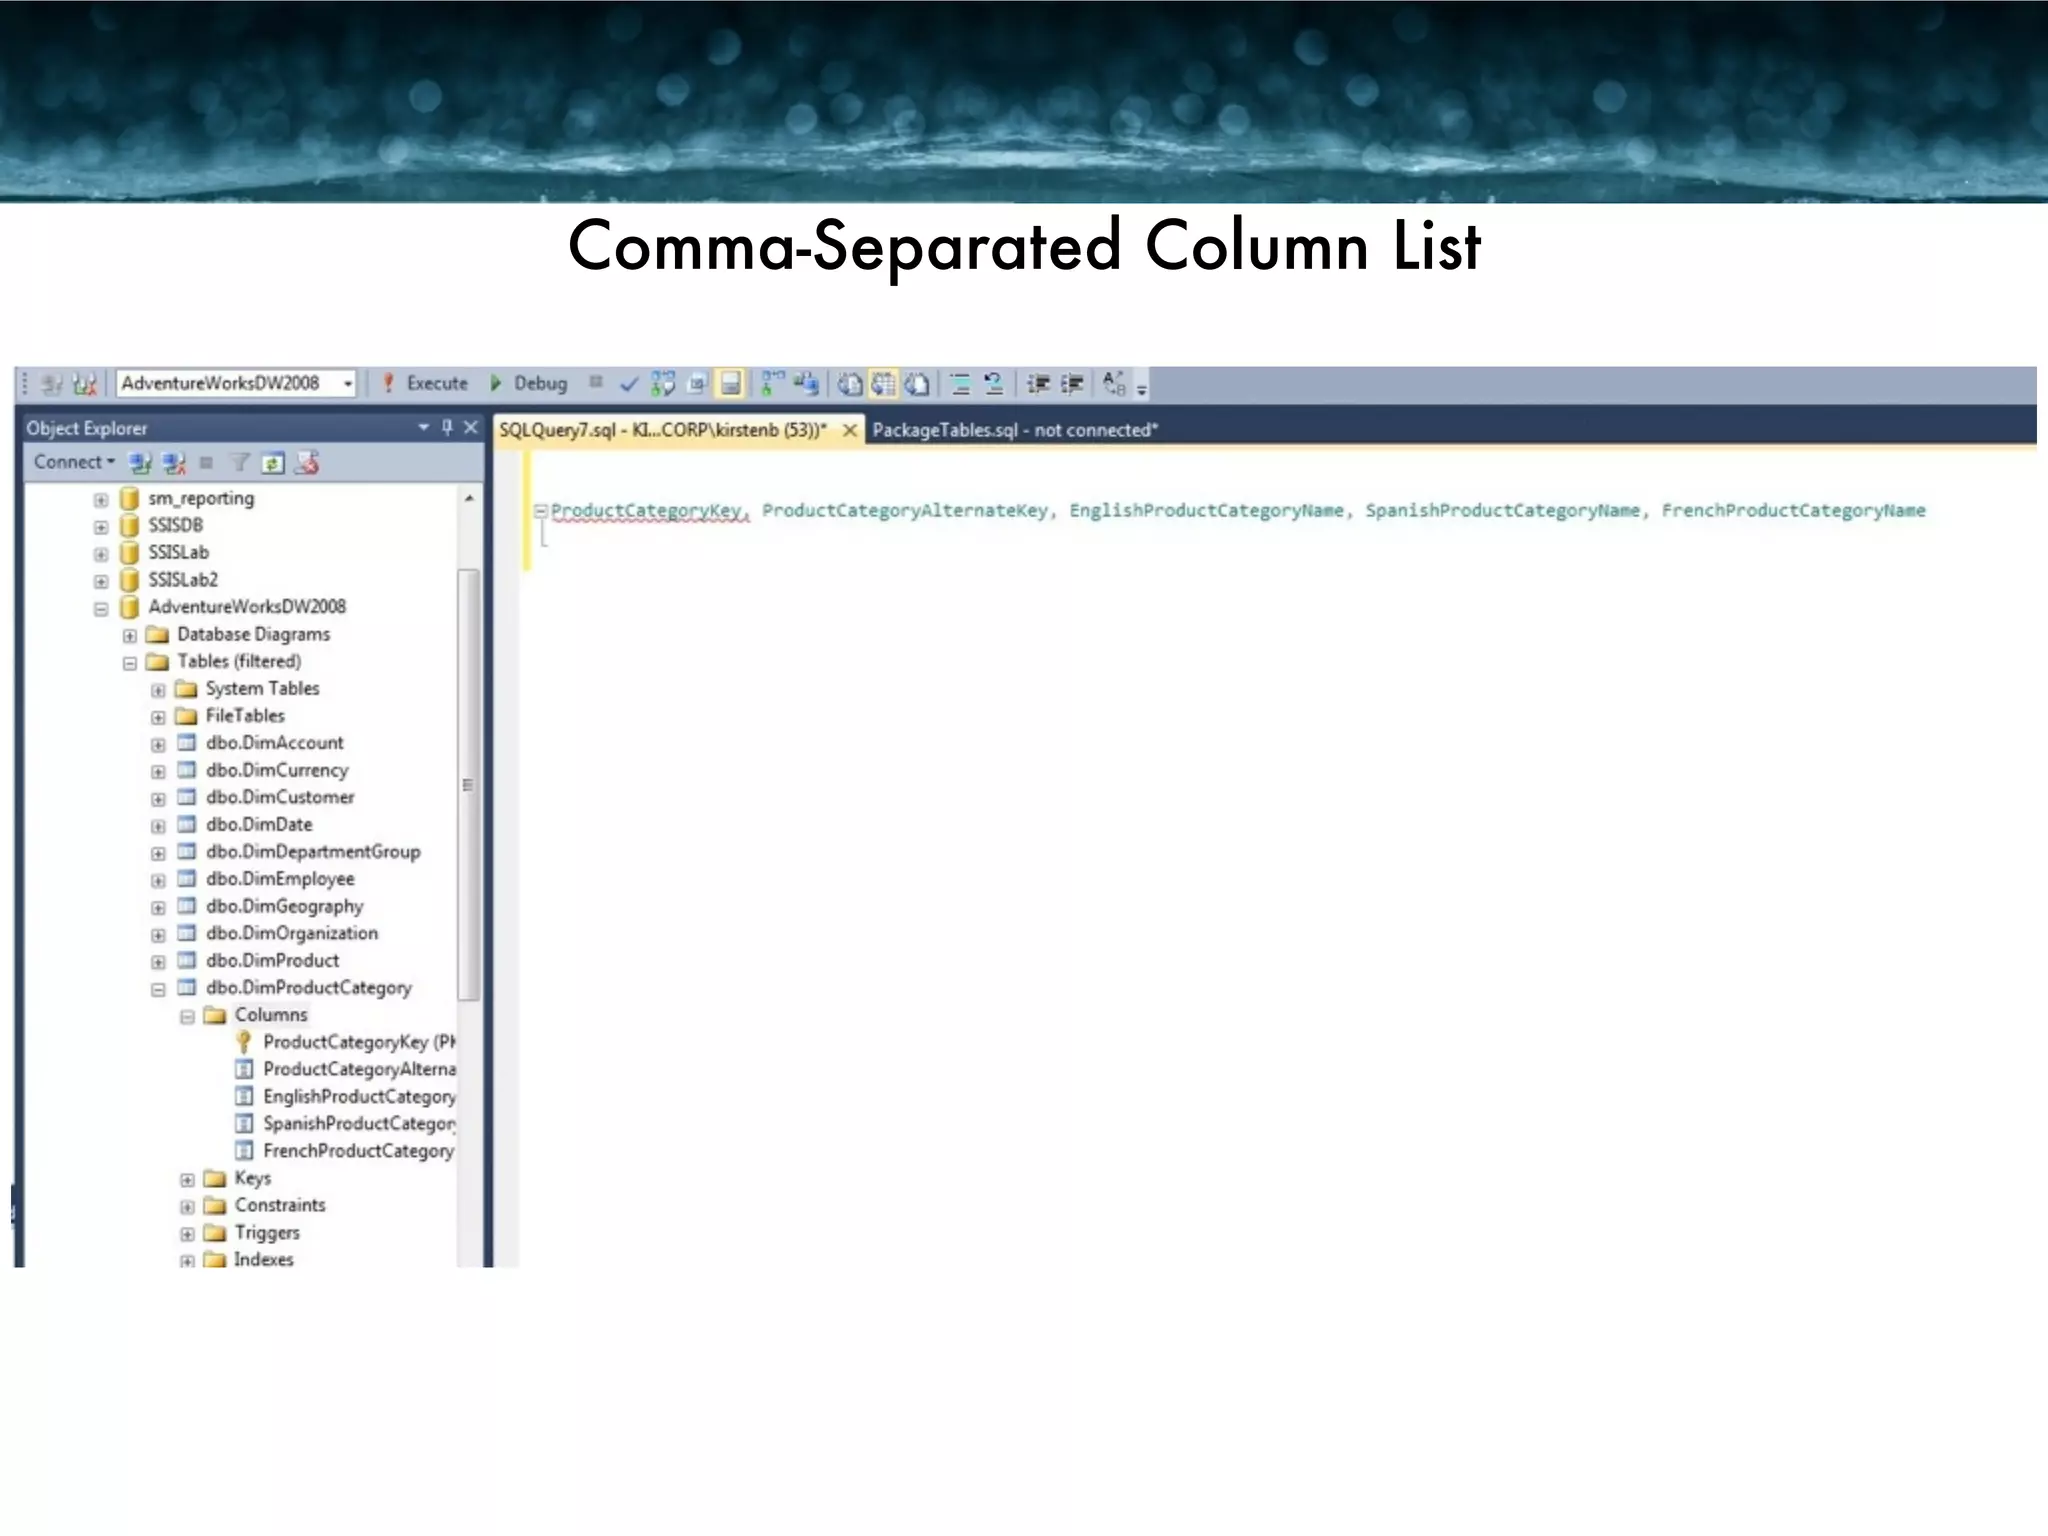Click the Disconnect icon in Object Explorer toolbar
Viewport: 2048px width, 1536px height.
pyautogui.click(x=174, y=463)
